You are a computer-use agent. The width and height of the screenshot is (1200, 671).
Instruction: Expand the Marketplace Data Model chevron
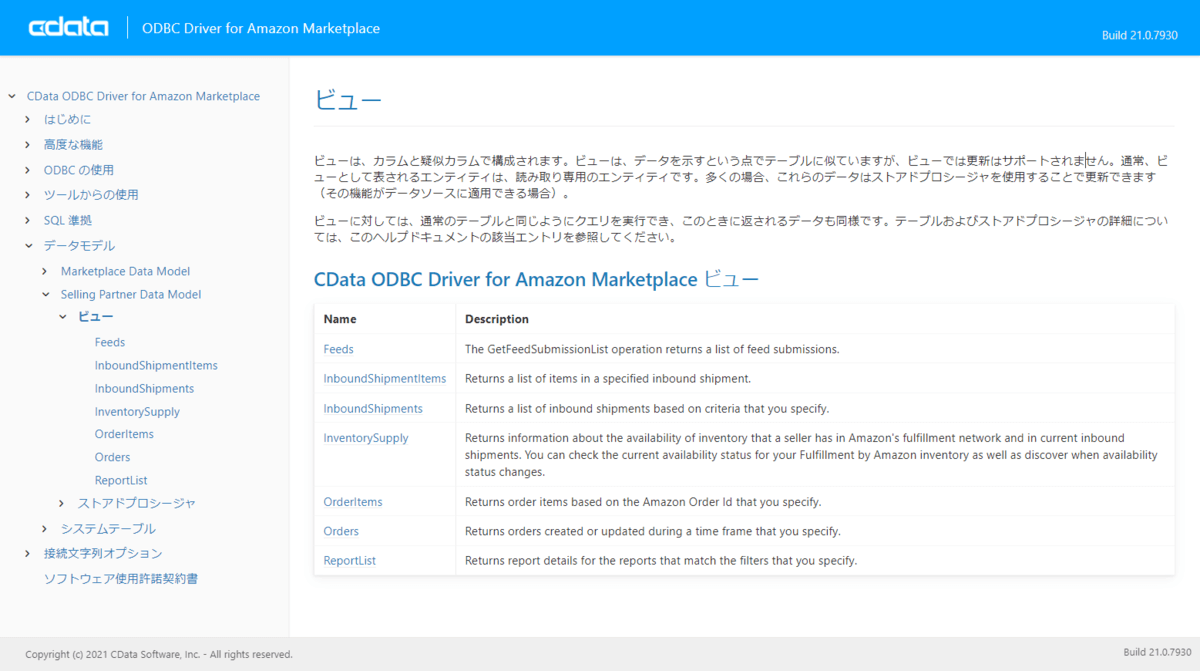click(x=45, y=272)
